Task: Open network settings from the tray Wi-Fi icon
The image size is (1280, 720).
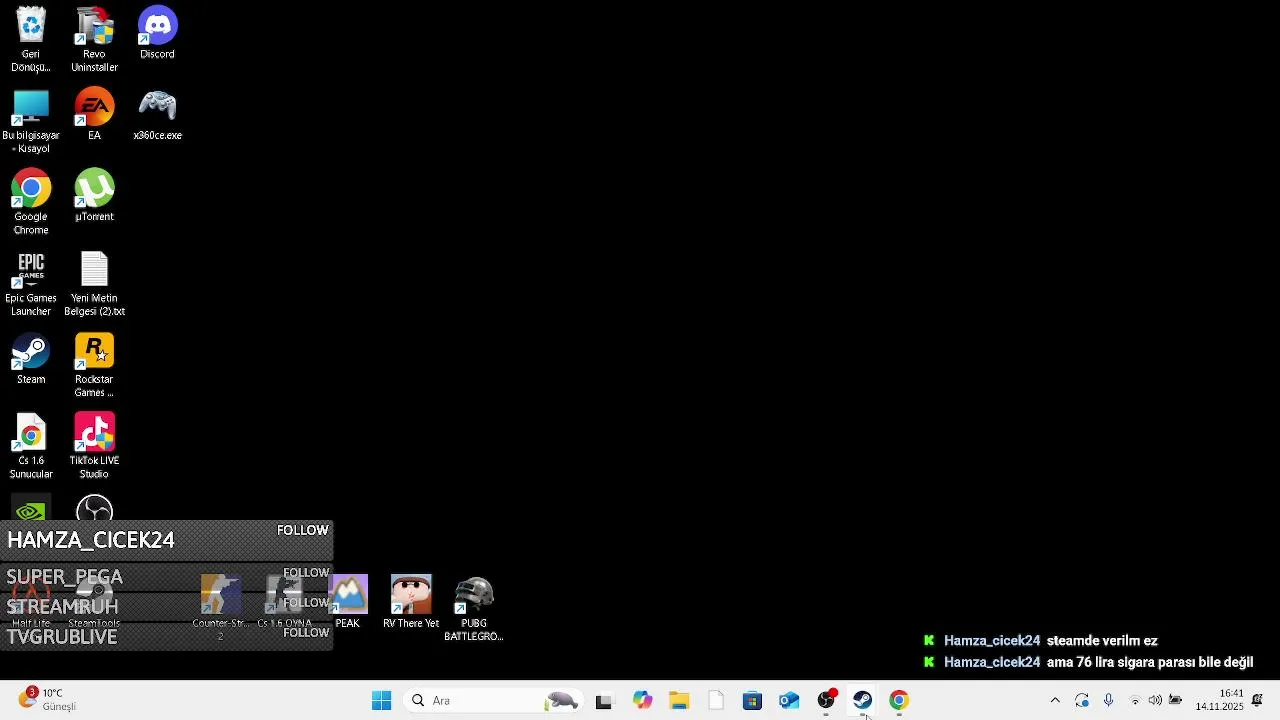Action: coord(1135,701)
